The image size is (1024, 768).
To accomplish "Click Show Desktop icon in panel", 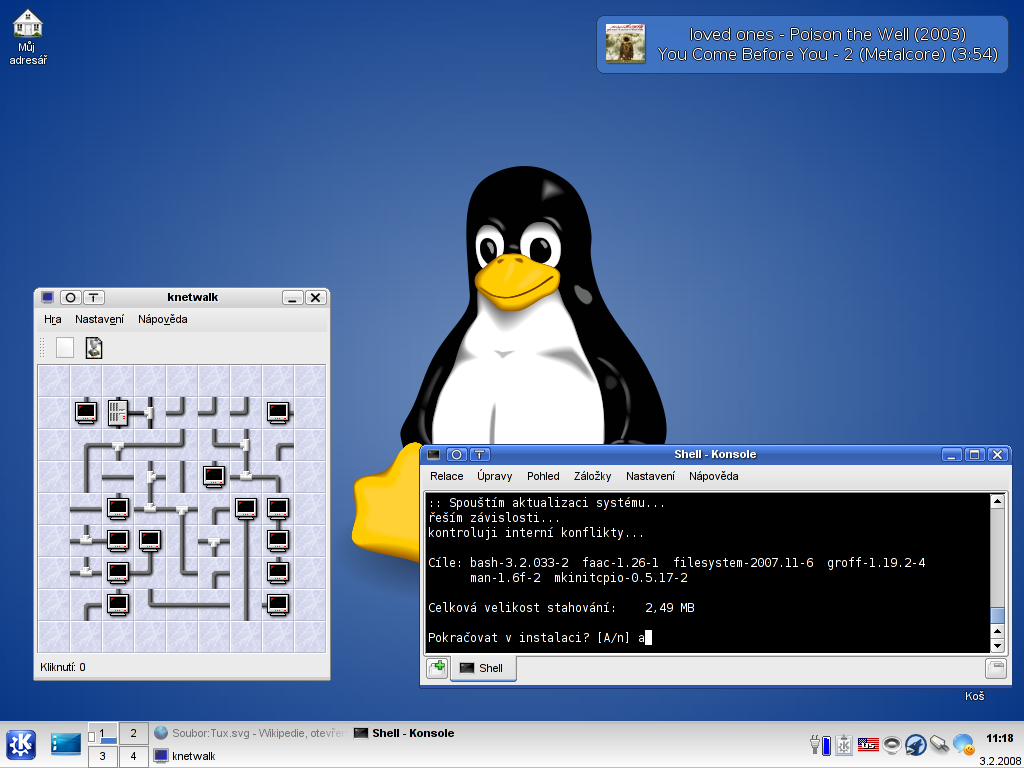I will [66, 744].
